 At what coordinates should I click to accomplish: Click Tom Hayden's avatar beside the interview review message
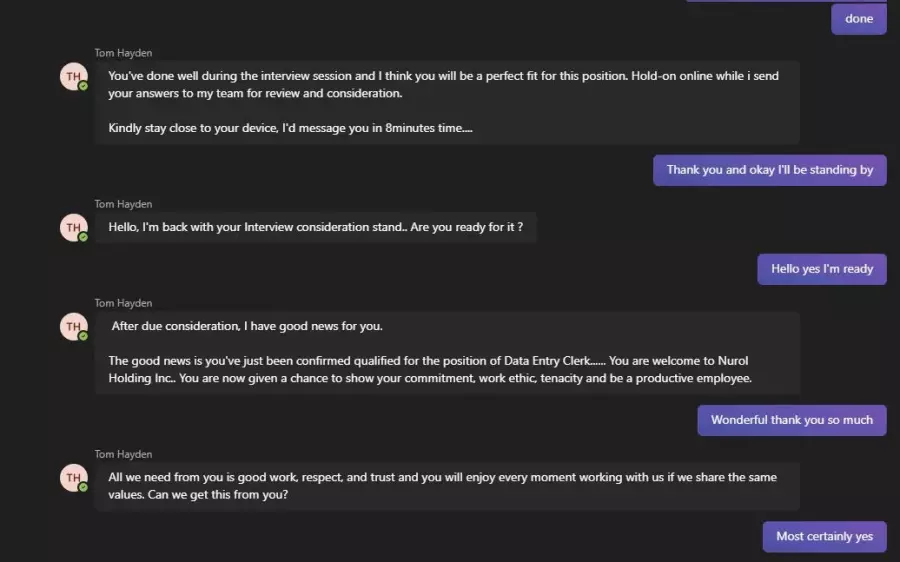coord(74,76)
